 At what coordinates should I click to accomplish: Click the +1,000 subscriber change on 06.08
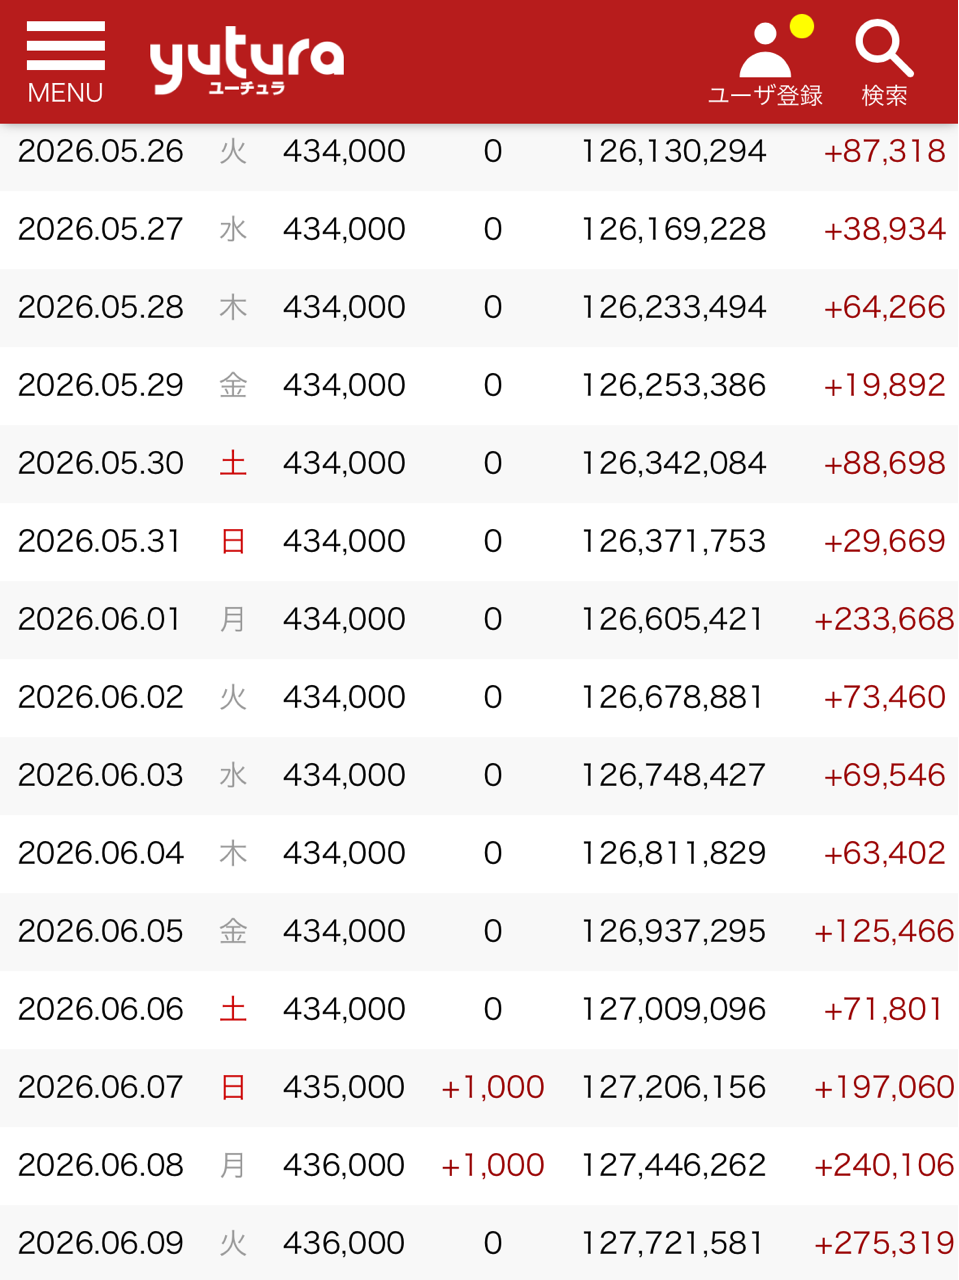coord(492,1165)
